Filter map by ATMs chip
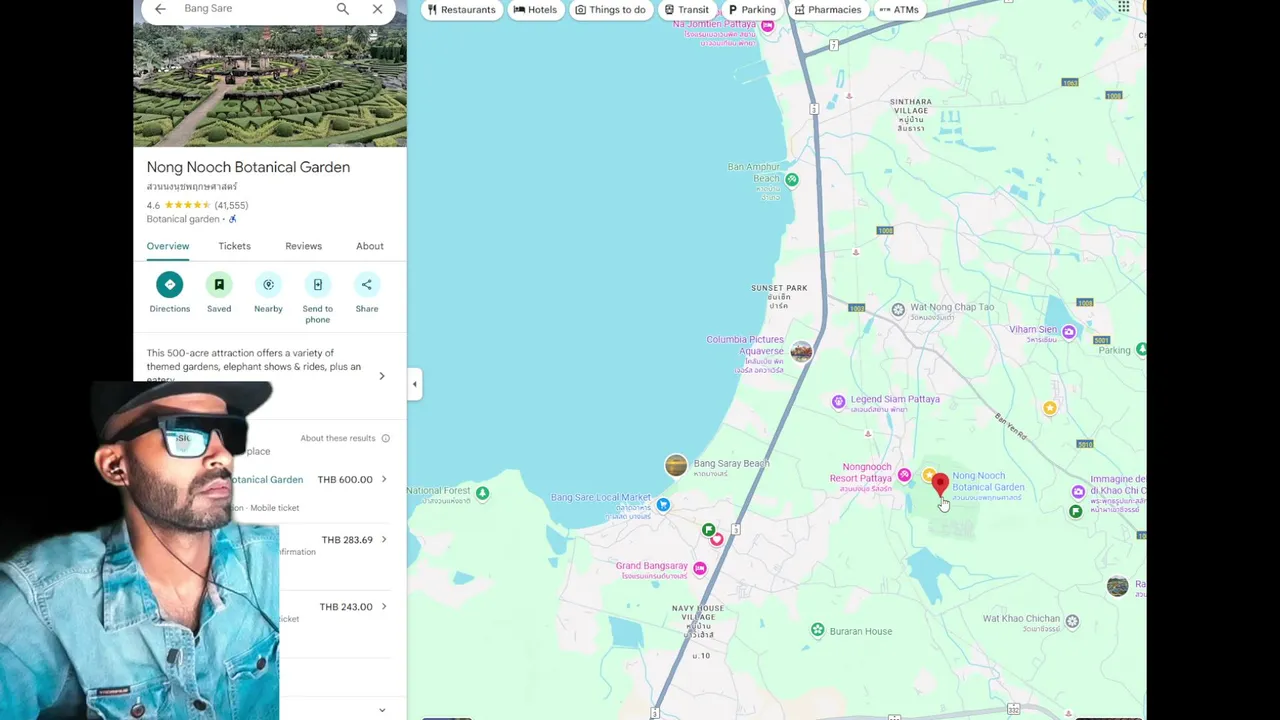 899,10
